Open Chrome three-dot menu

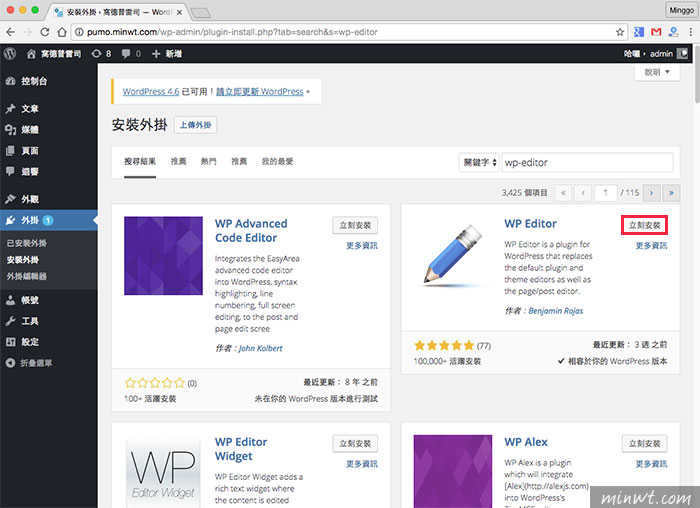click(691, 32)
